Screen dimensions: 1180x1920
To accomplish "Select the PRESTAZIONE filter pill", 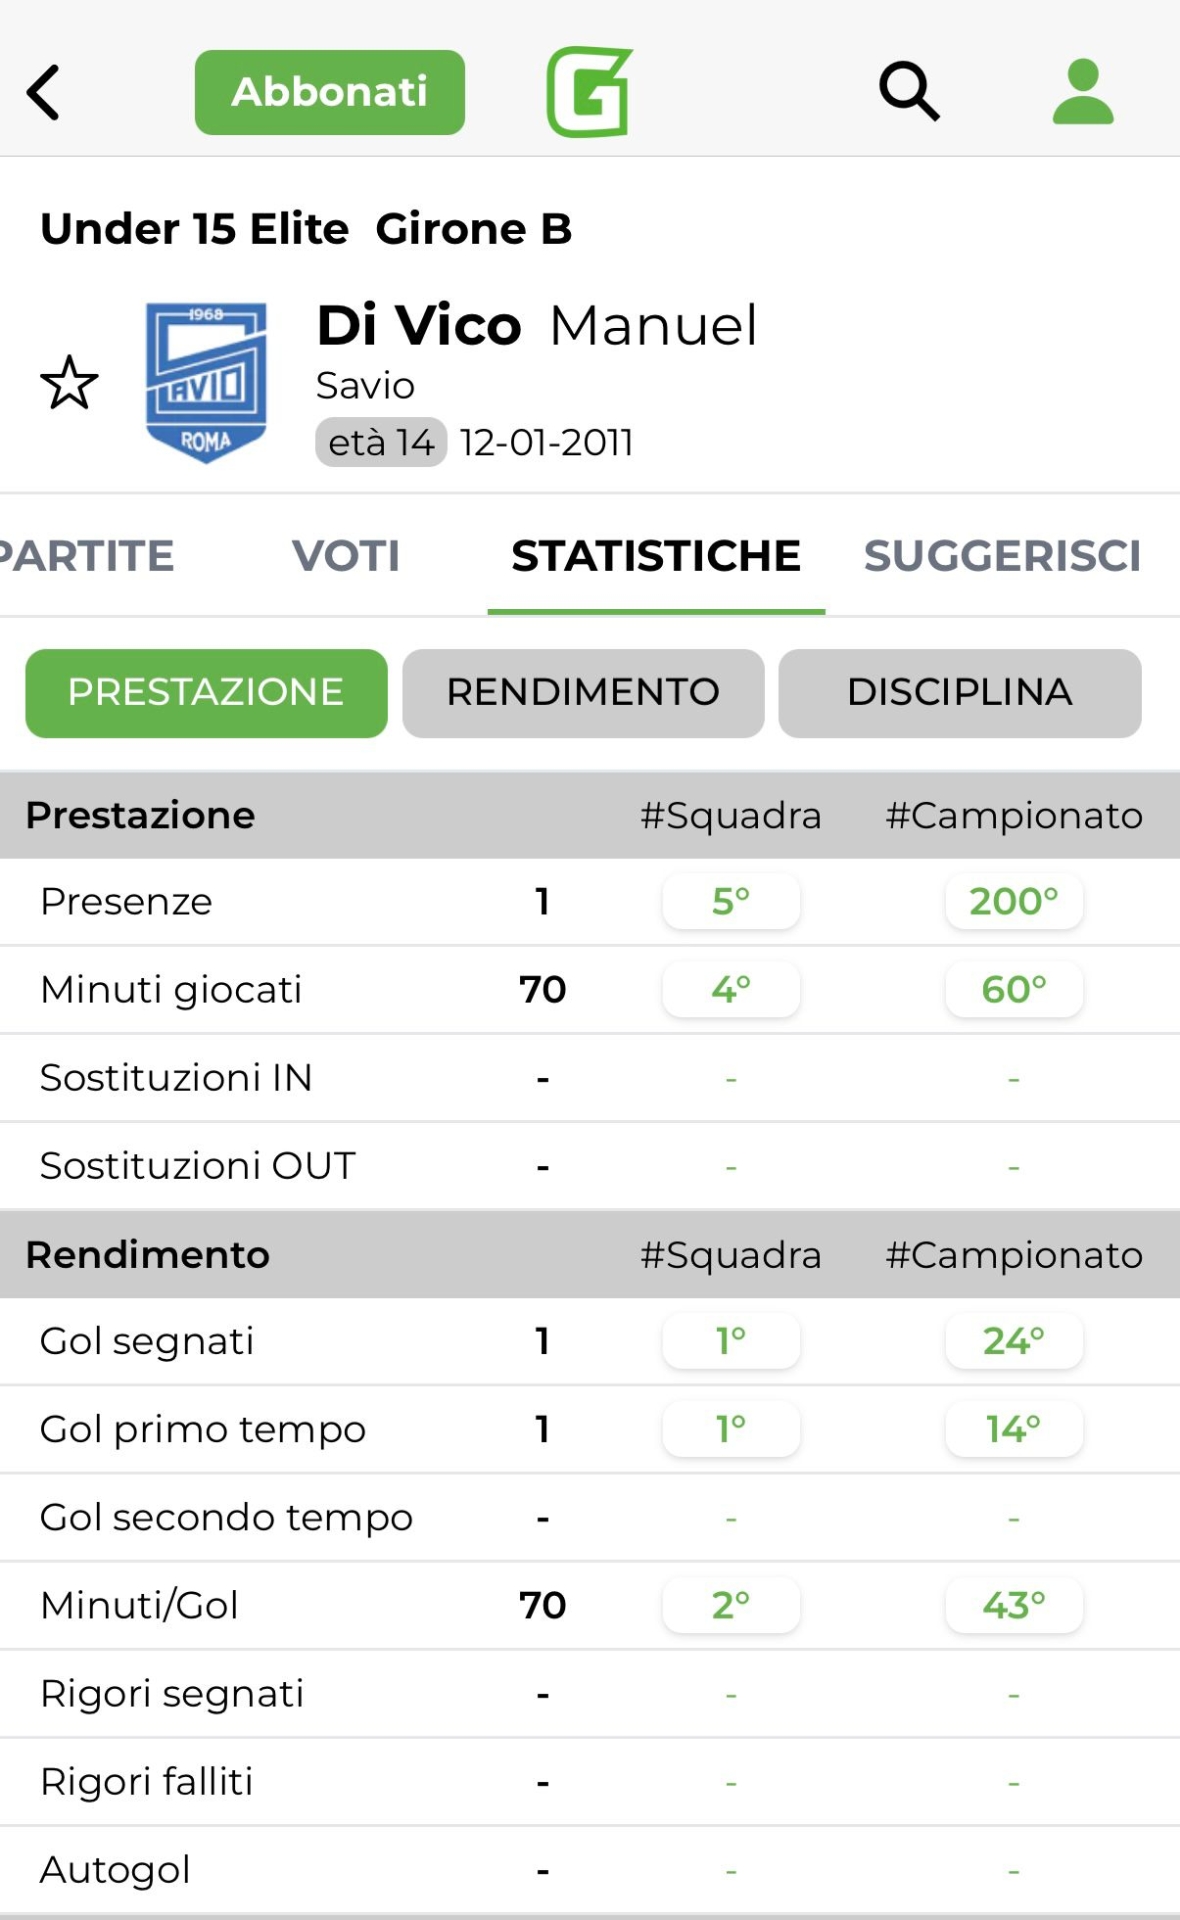I will pyautogui.click(x=206, y=693).
